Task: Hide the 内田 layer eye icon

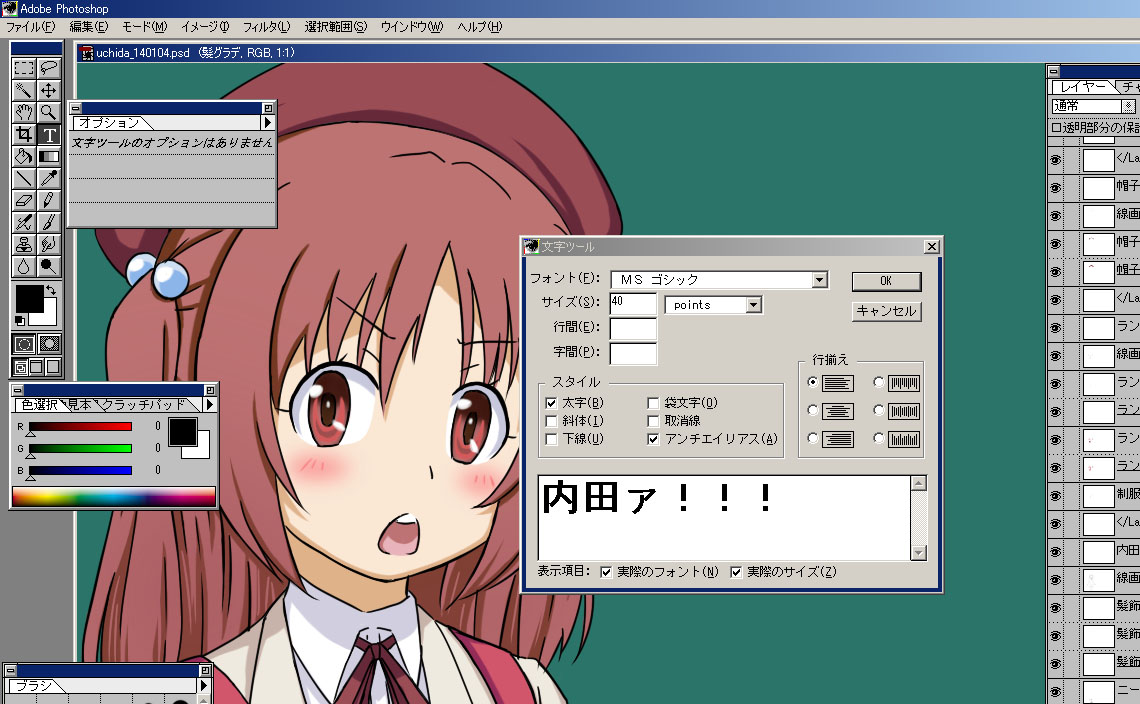Action: click(x=1056, y=552)
